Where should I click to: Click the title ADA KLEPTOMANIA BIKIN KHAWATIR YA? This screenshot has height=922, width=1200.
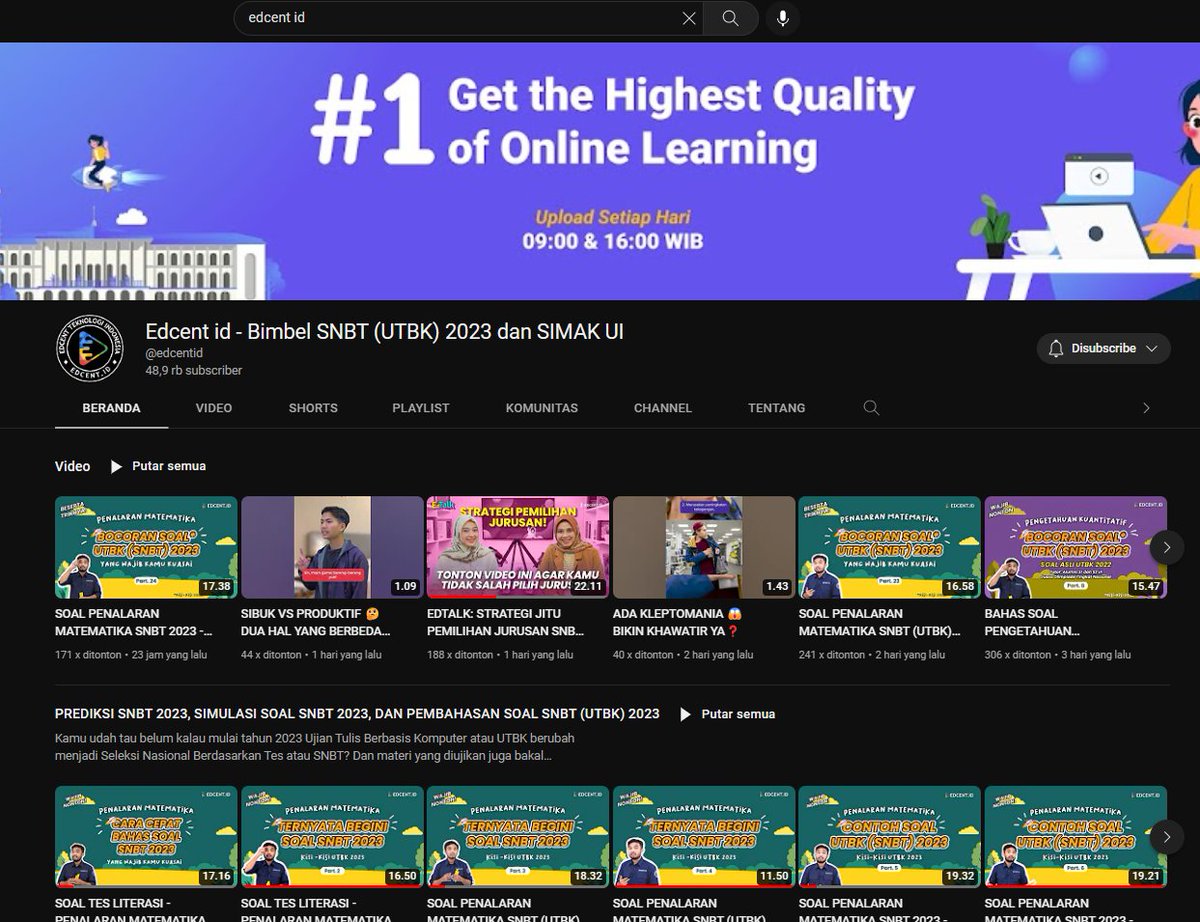(x=677, y=622)
